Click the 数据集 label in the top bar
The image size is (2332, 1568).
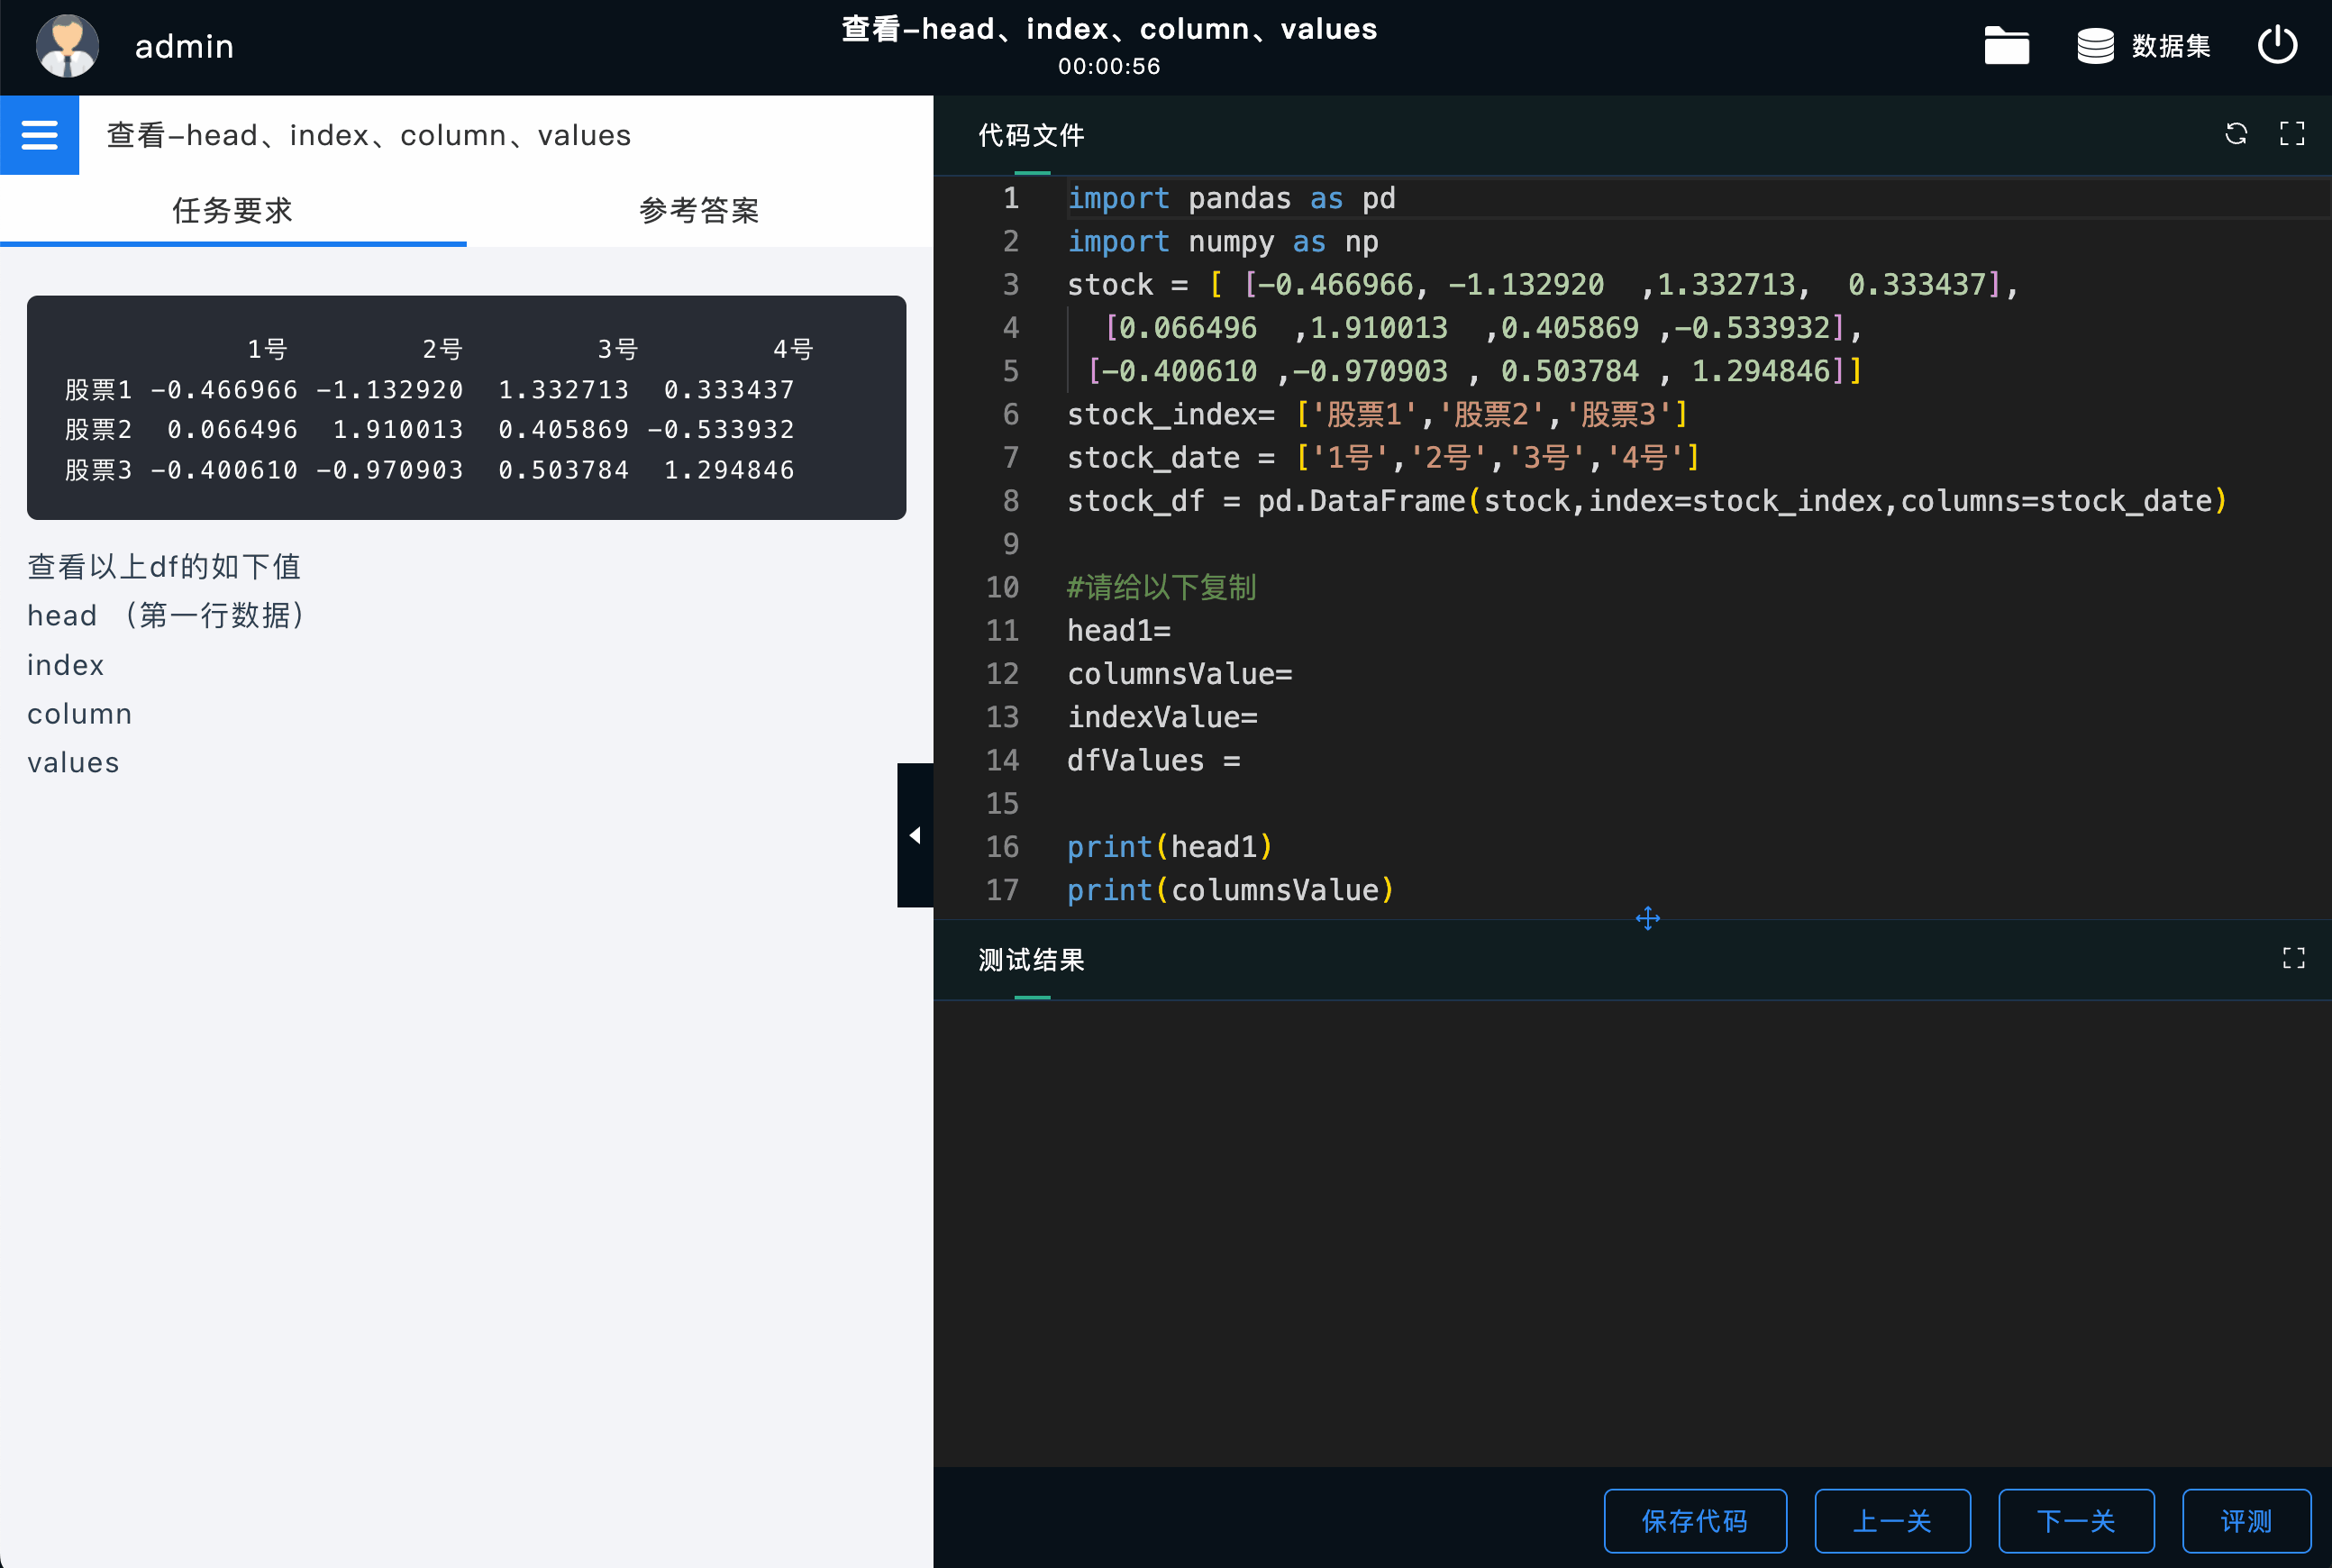(2170, 46)
